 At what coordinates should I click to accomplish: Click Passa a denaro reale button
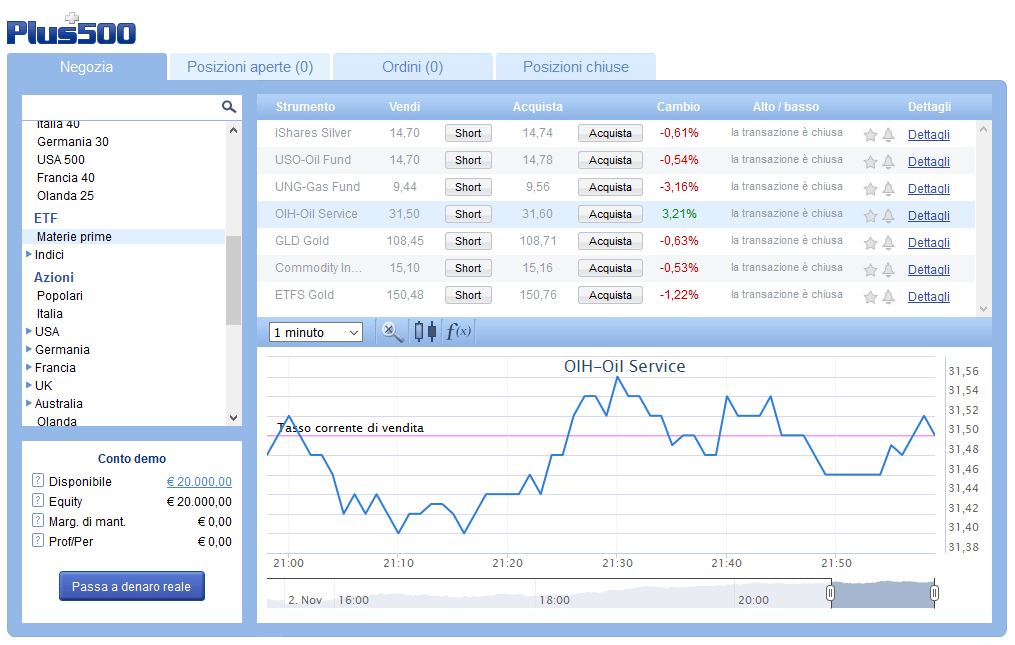click(132, 586)
